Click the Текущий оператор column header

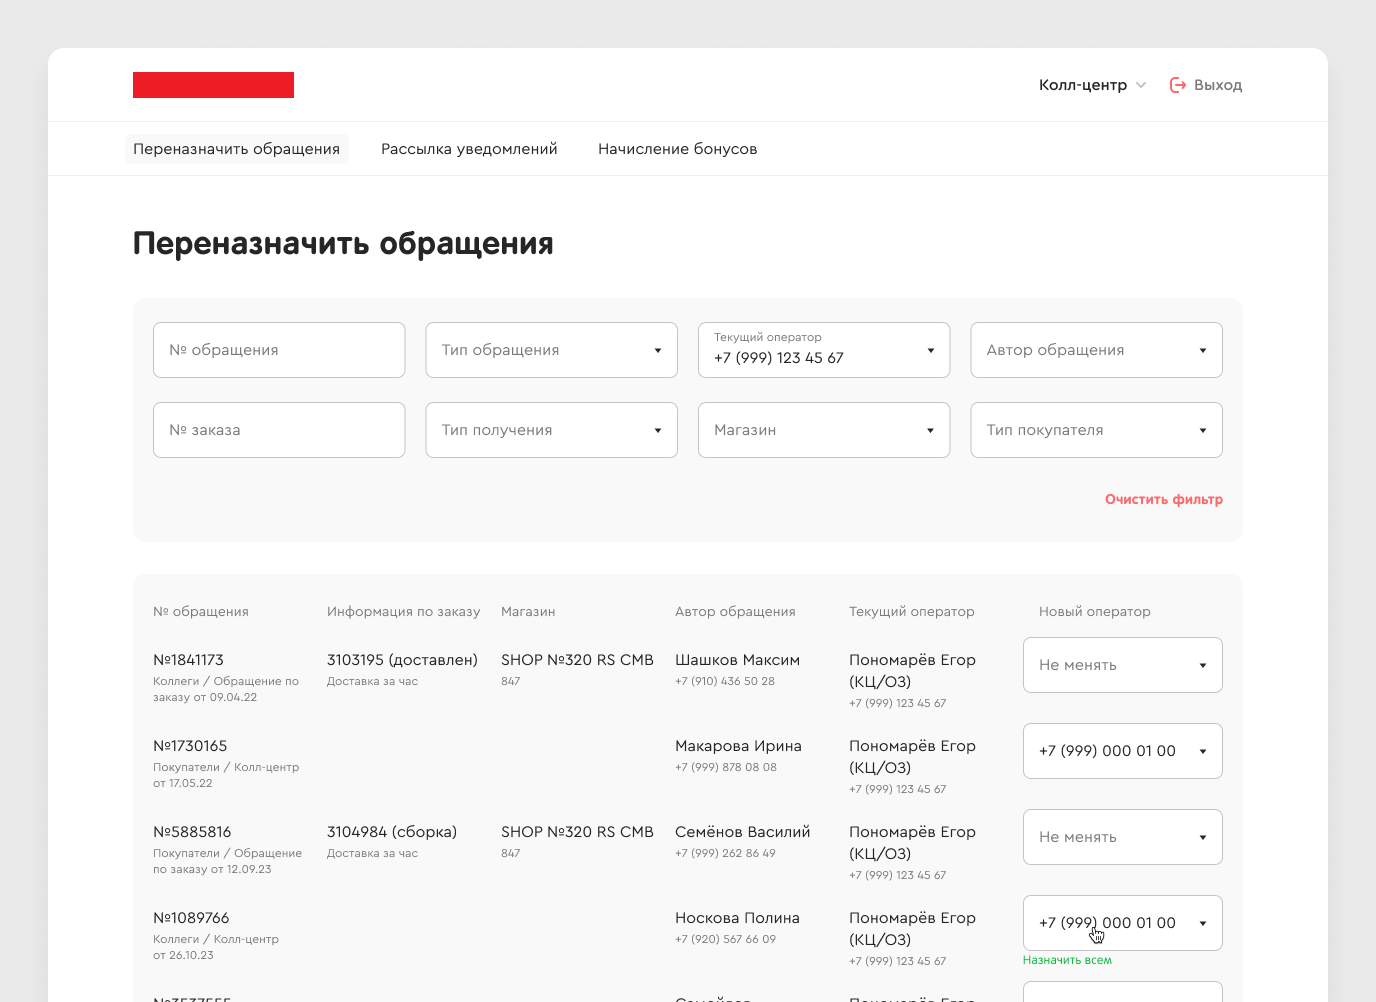pos(911,611)
